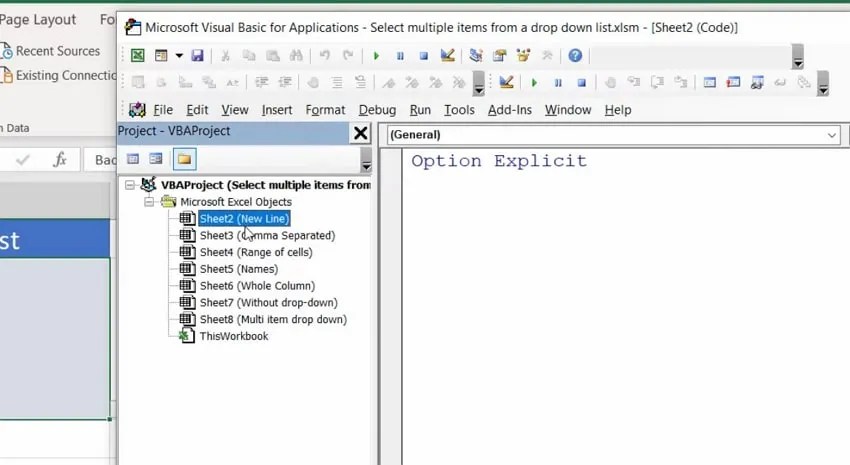The width and height of the screenshot is (850, 465).
Task: Select ThisWorkbook in project tree
Action: tap(234, 337)
